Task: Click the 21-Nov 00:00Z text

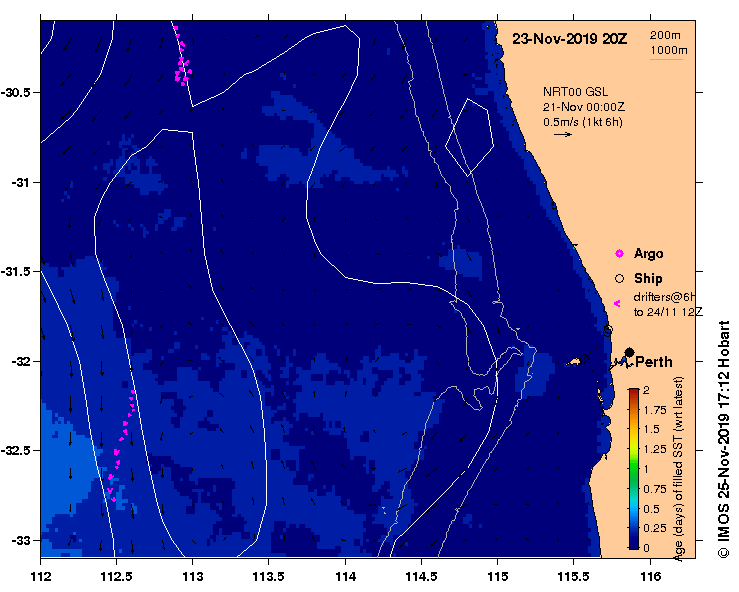Action: 583,107
